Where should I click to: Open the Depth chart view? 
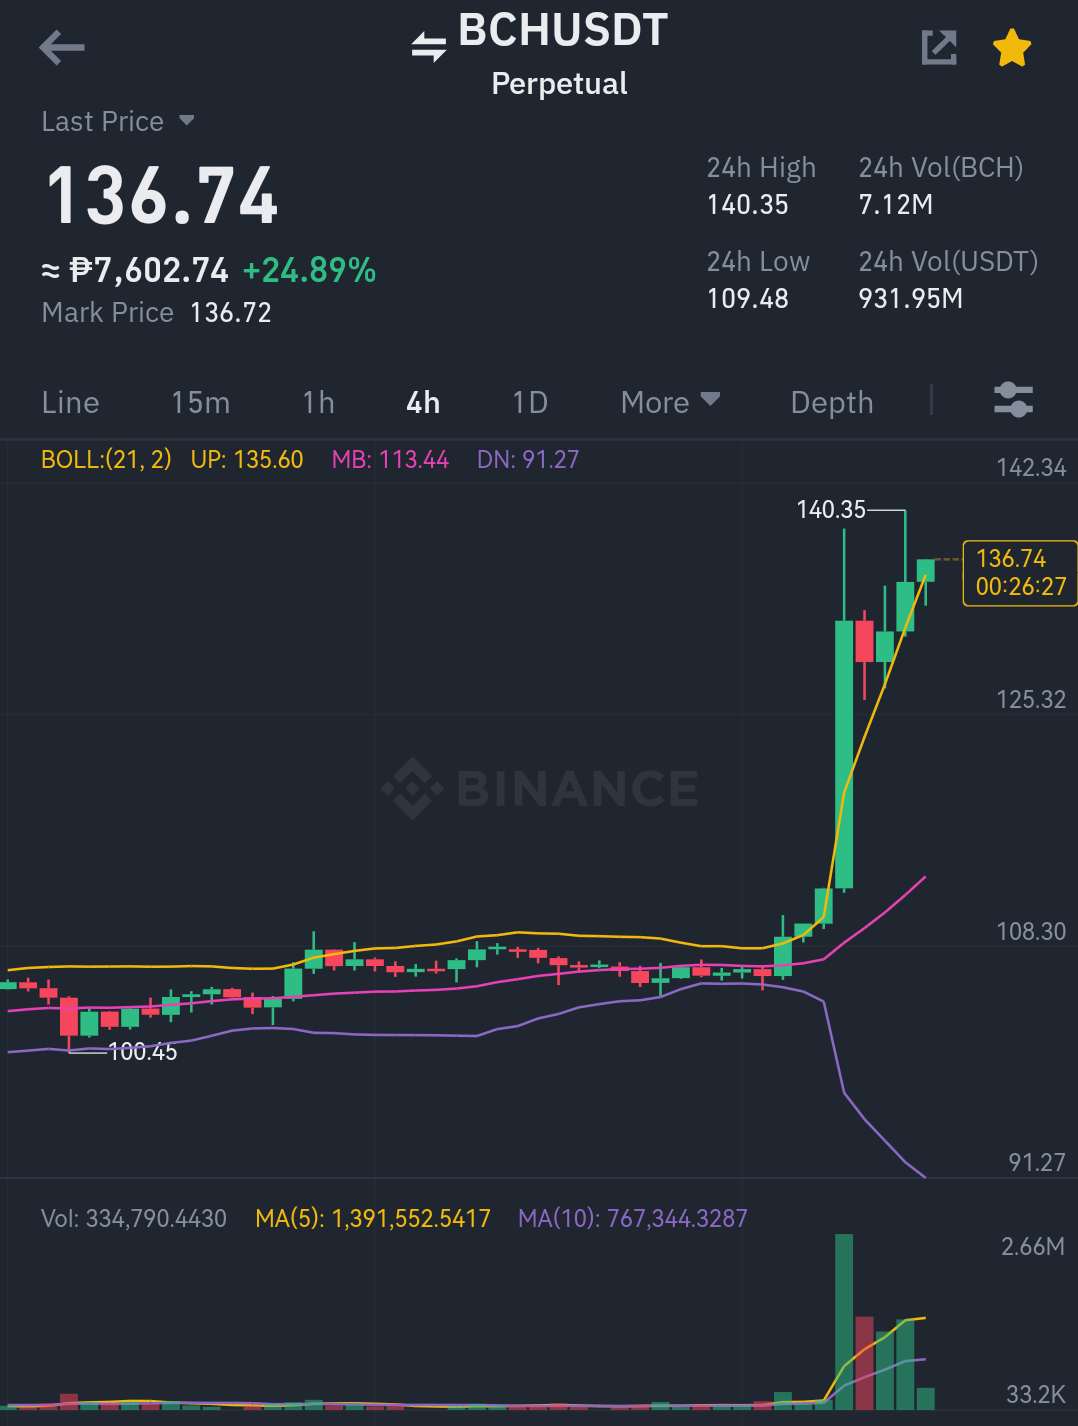[832, 402]
